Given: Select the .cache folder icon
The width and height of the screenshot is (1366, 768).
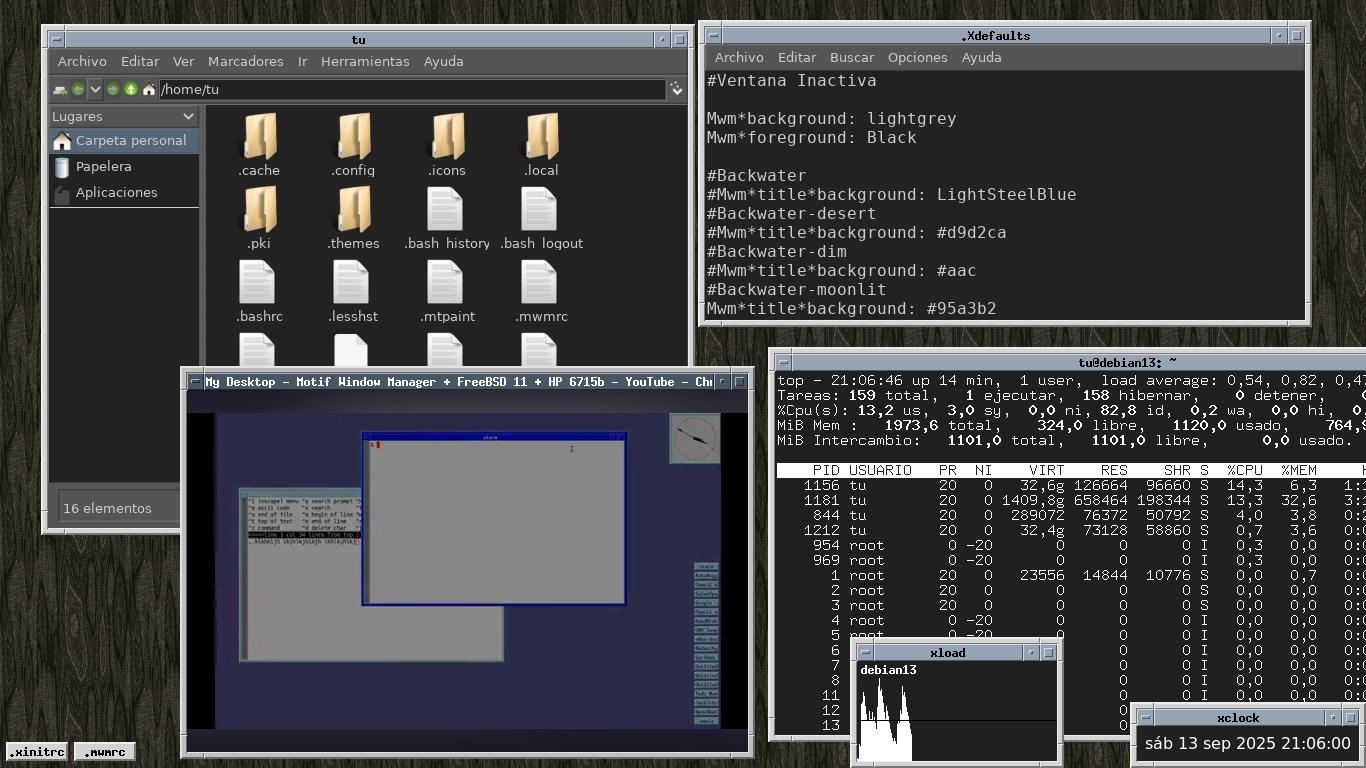Looking at the screenshot, I should [x=259, y=137].
